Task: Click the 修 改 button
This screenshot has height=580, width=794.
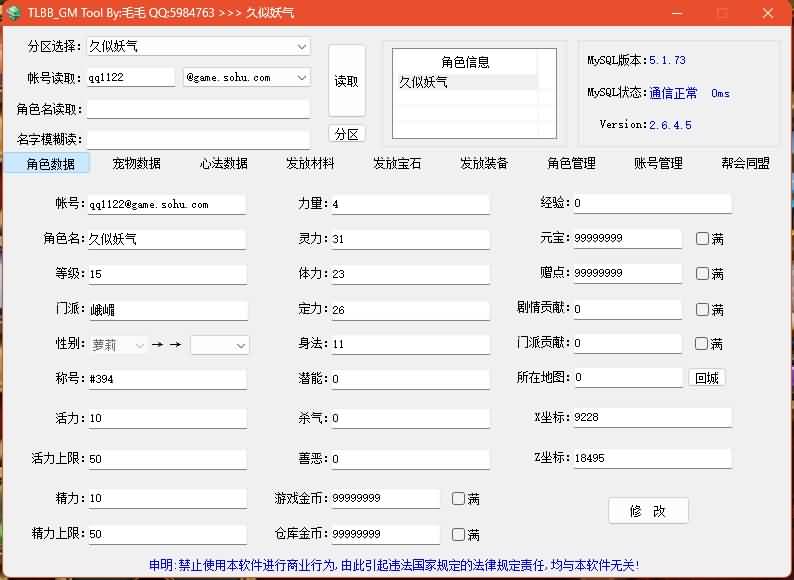Action: pos(648,511)
